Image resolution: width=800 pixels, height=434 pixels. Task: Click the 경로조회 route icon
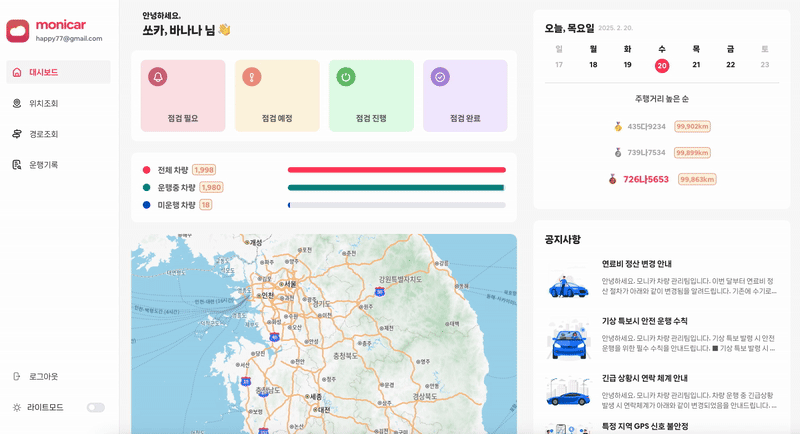pos(17,134)
